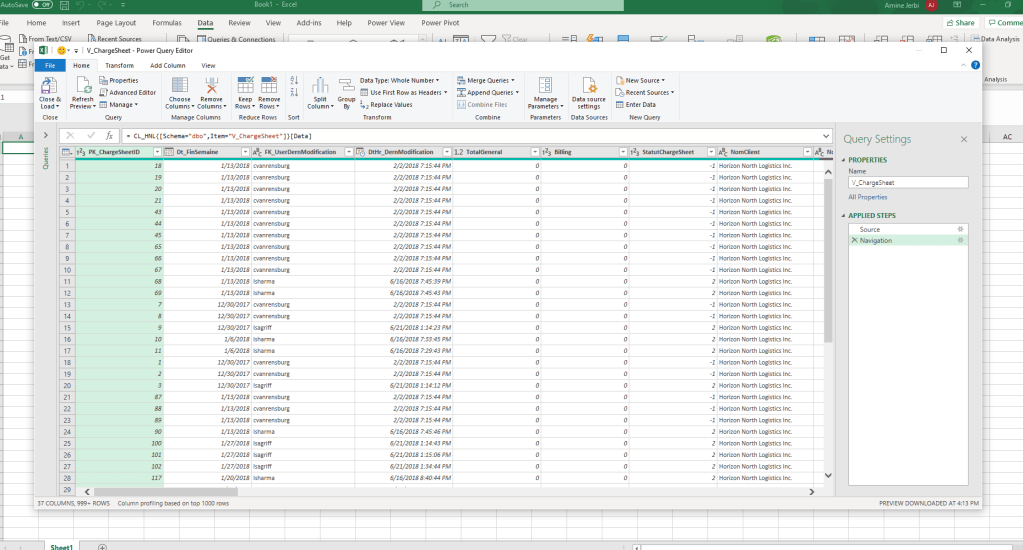Viewport: 1023px width, 550px height.
Task: Click the All Properties link
Action: (x=867, y=197)
